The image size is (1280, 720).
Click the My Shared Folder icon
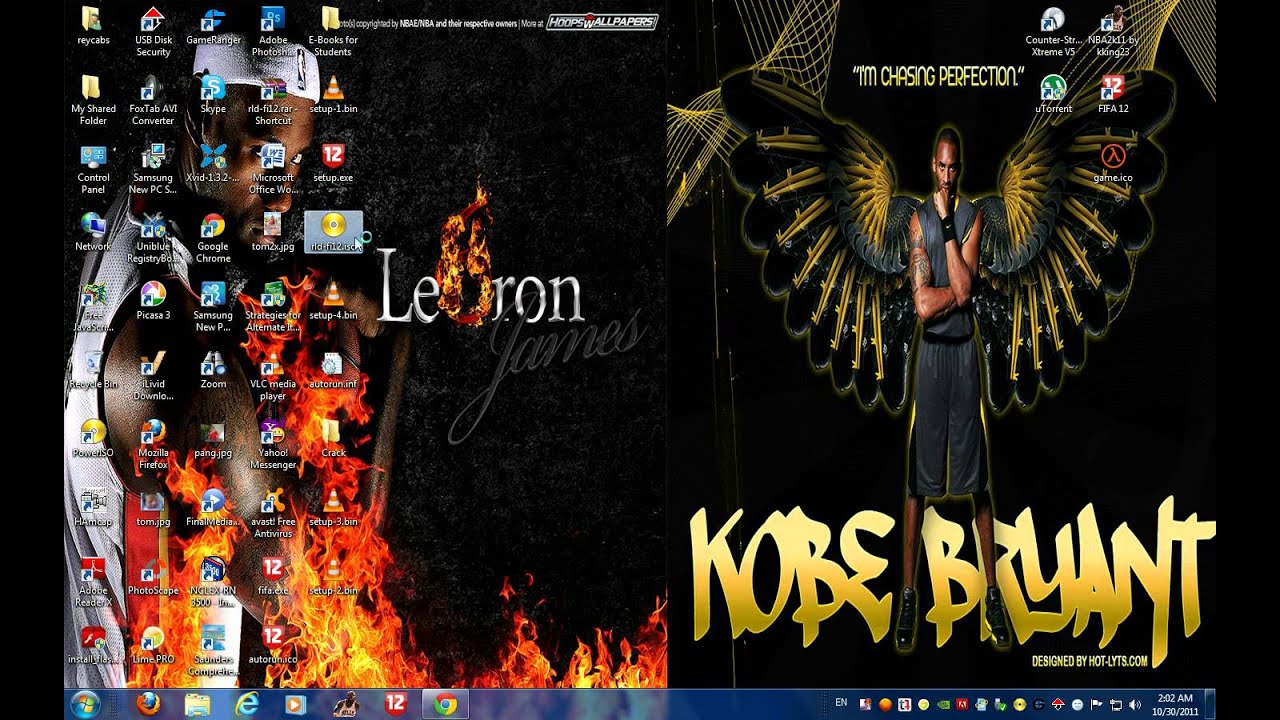click(93, 100)
